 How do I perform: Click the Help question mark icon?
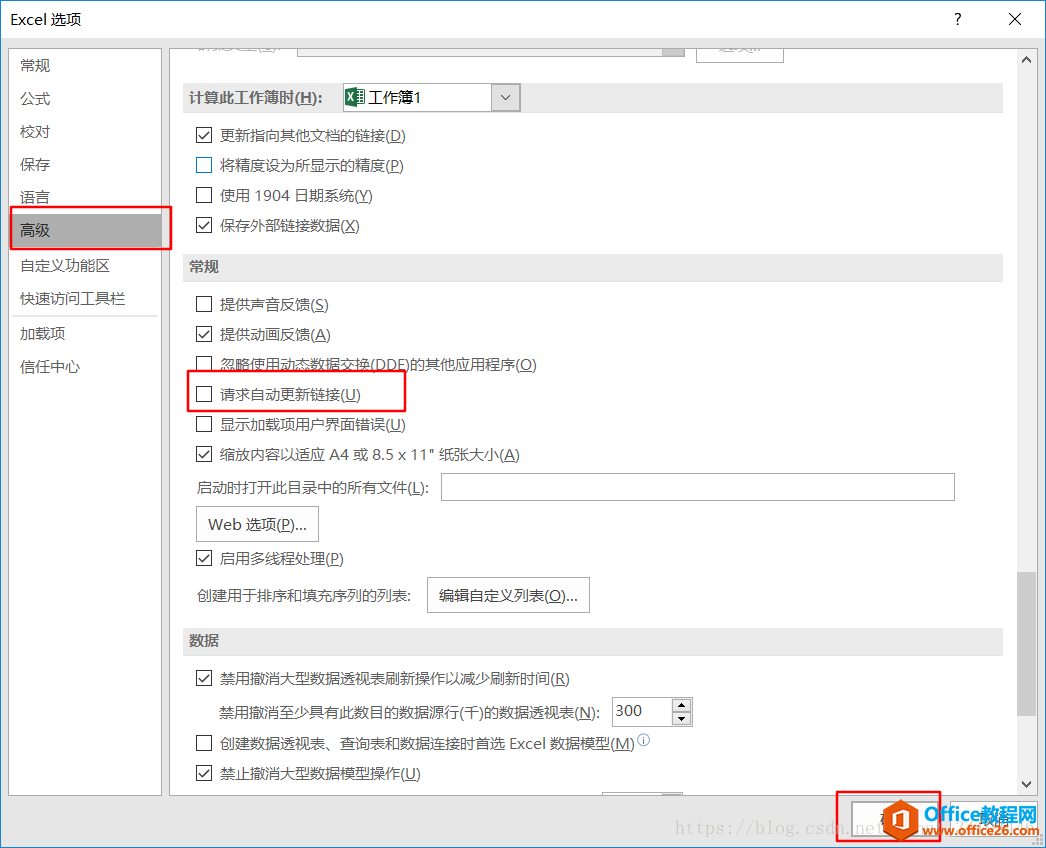click(x=957, y=19)
